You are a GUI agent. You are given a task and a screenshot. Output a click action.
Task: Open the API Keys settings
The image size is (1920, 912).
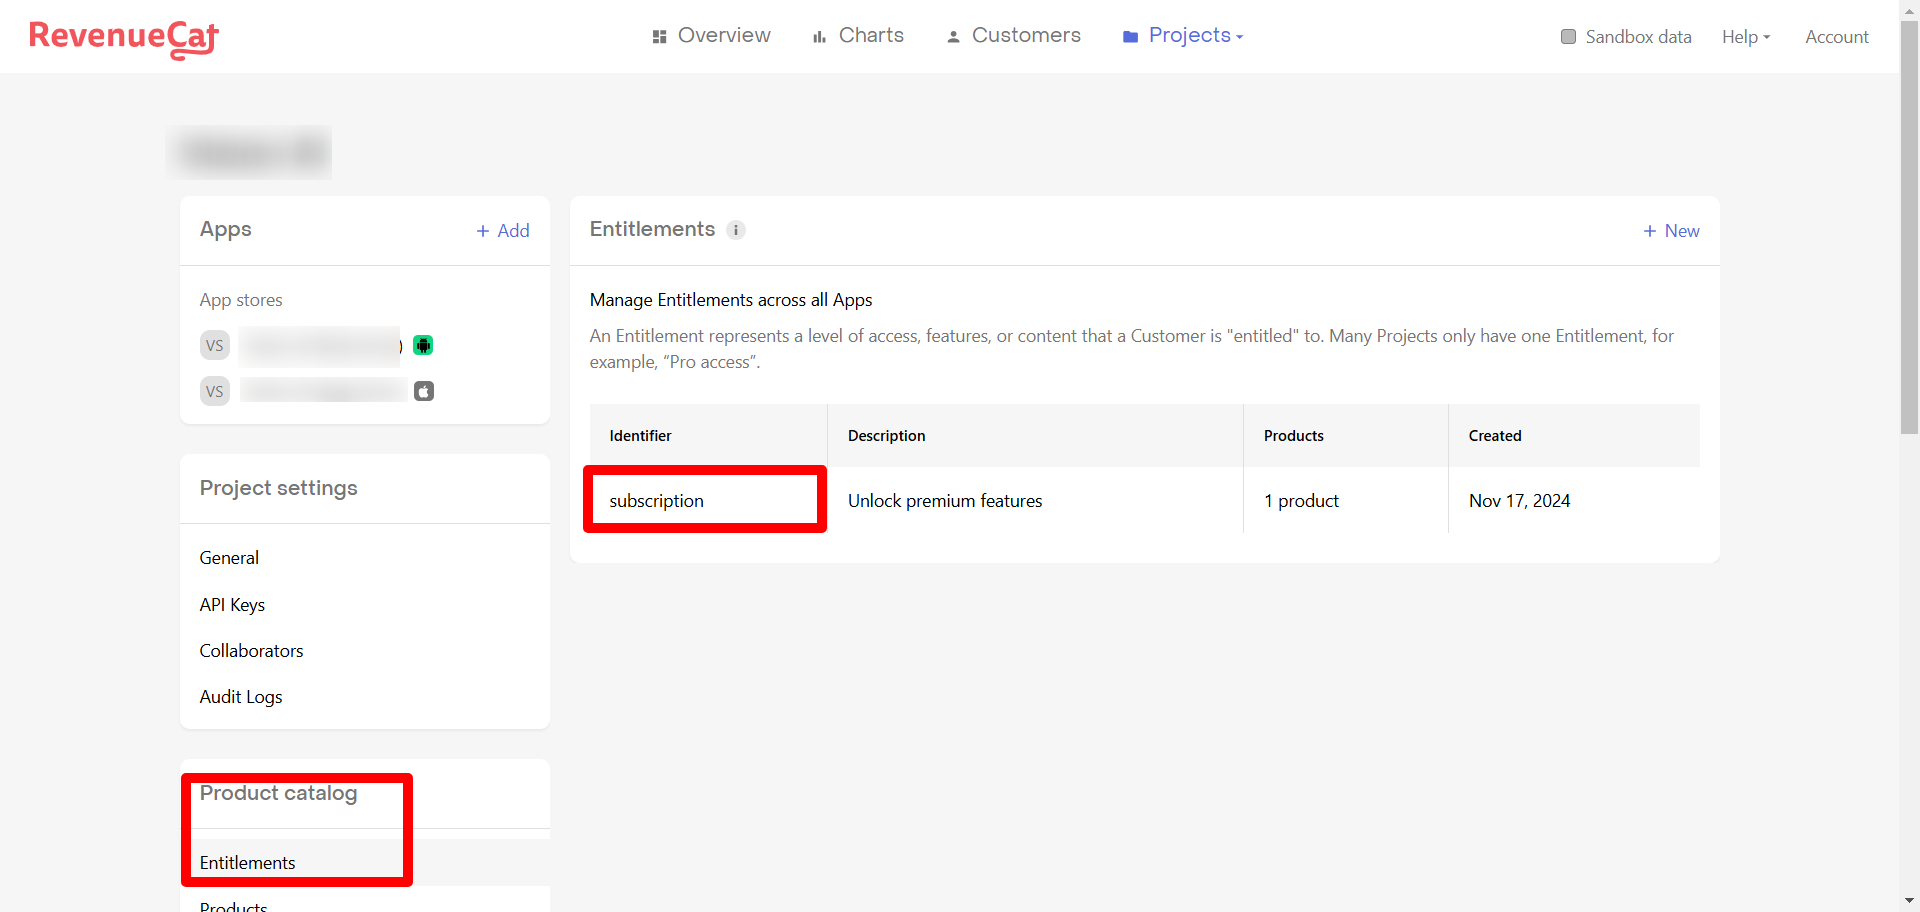point(232,605)
